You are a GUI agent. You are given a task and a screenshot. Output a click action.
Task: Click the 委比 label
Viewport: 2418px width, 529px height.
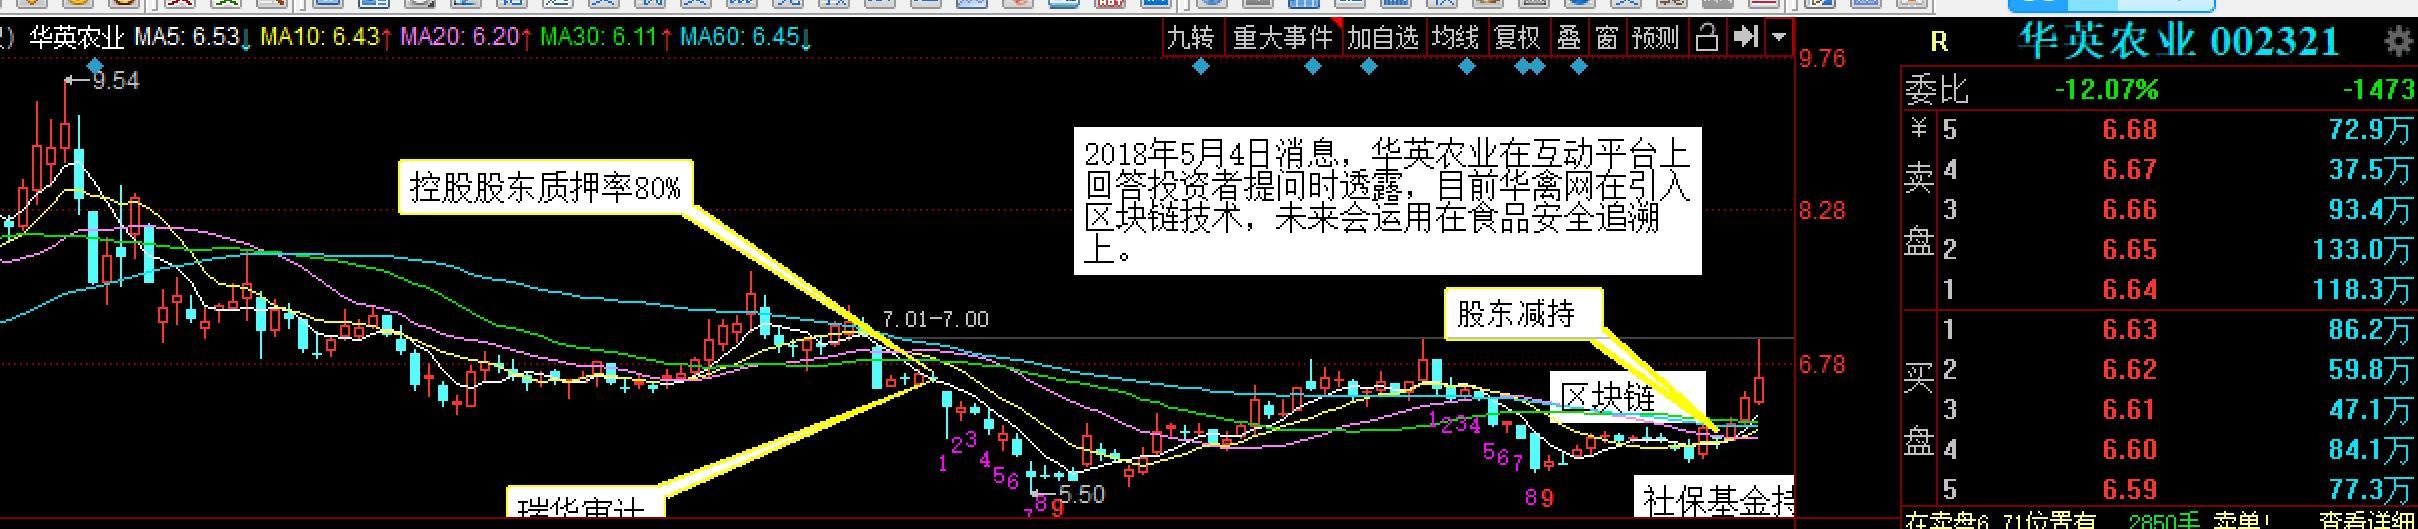(1937, 90)
